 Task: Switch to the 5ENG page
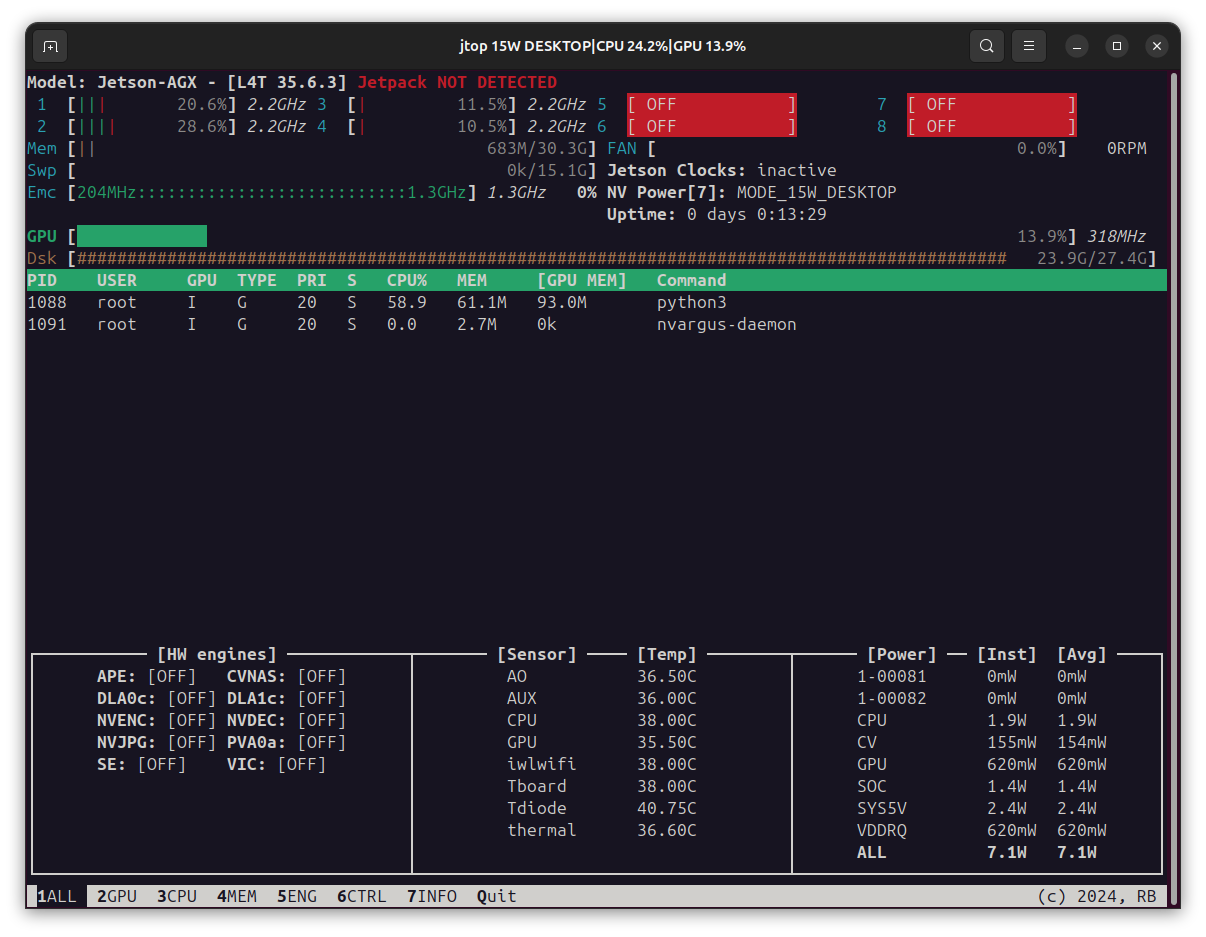pyautogui.click(x=297, y=896)
